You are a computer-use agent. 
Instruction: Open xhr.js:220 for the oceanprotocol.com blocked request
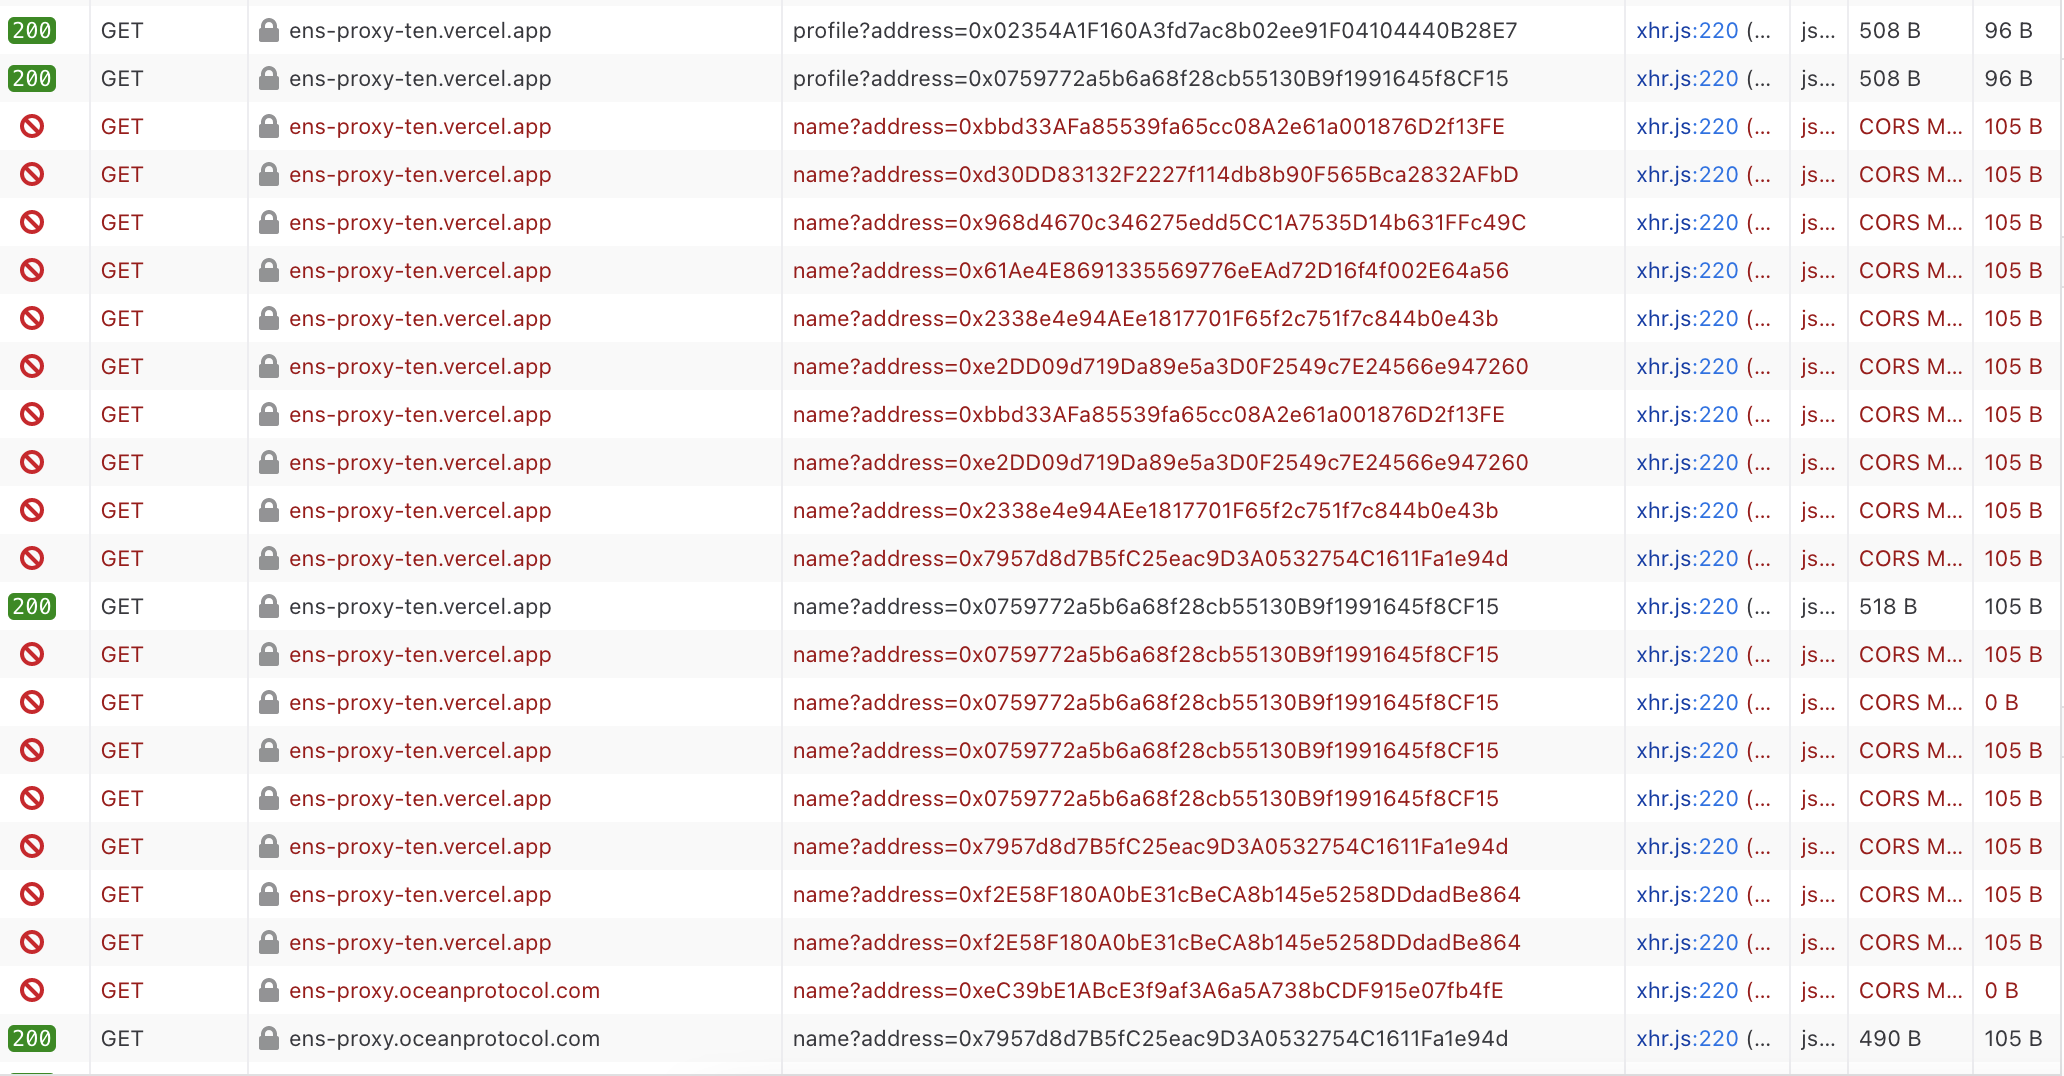1686,990
